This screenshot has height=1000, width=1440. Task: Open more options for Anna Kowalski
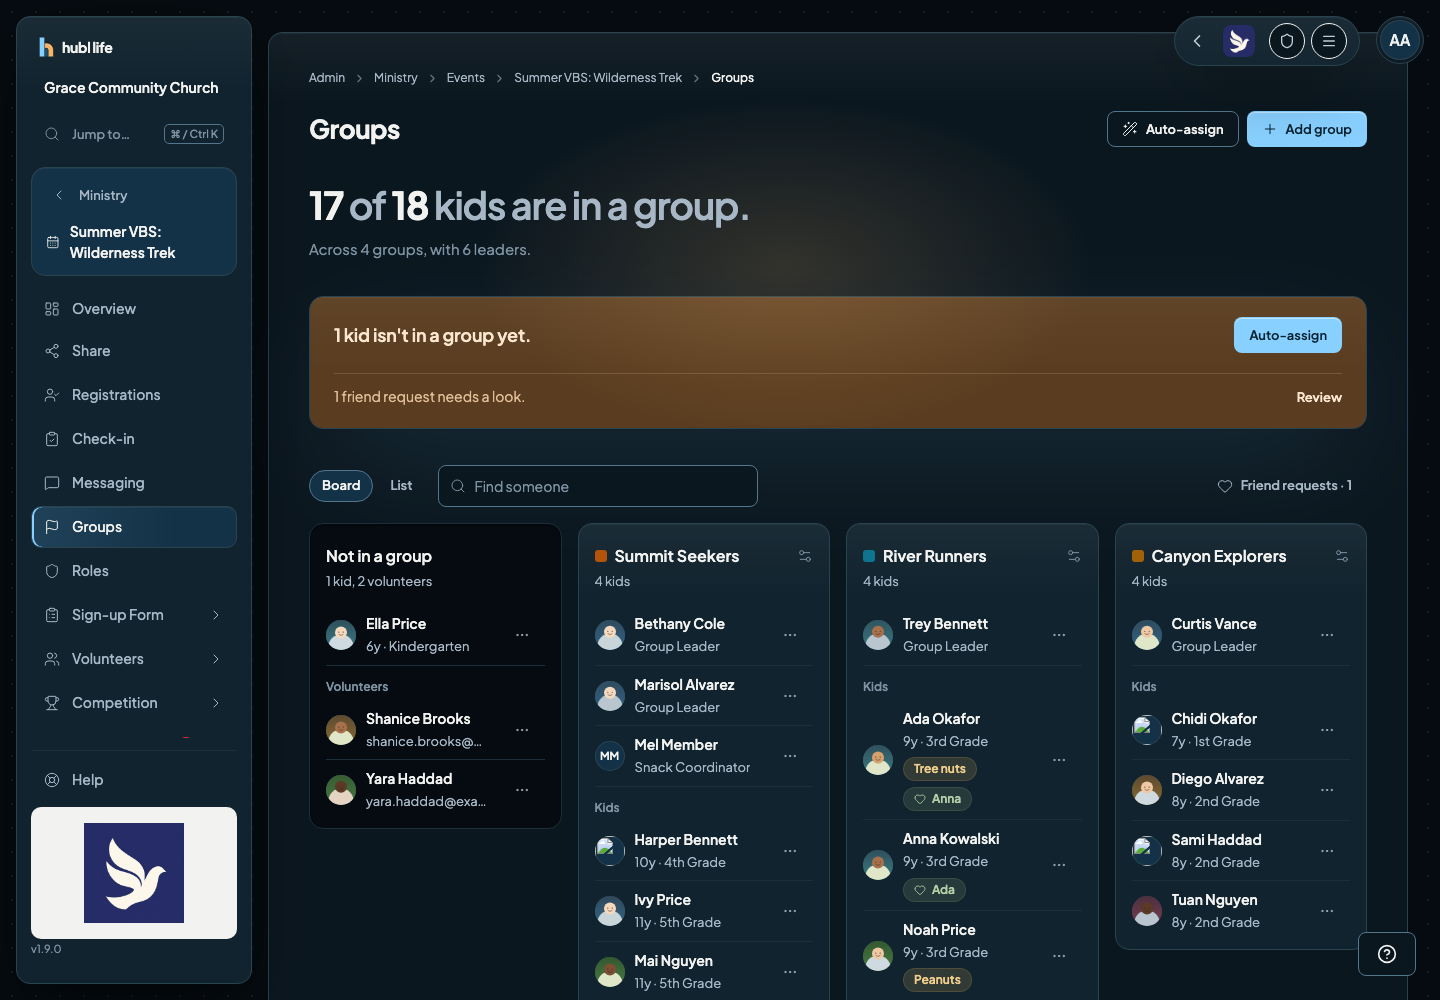point(1059,865)
